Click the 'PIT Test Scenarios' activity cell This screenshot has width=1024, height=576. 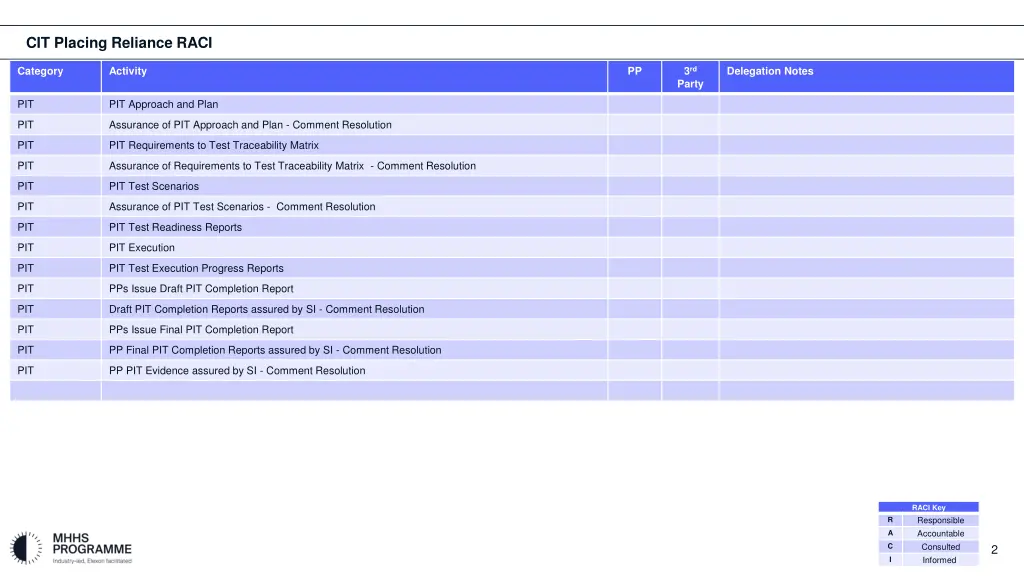153,186
